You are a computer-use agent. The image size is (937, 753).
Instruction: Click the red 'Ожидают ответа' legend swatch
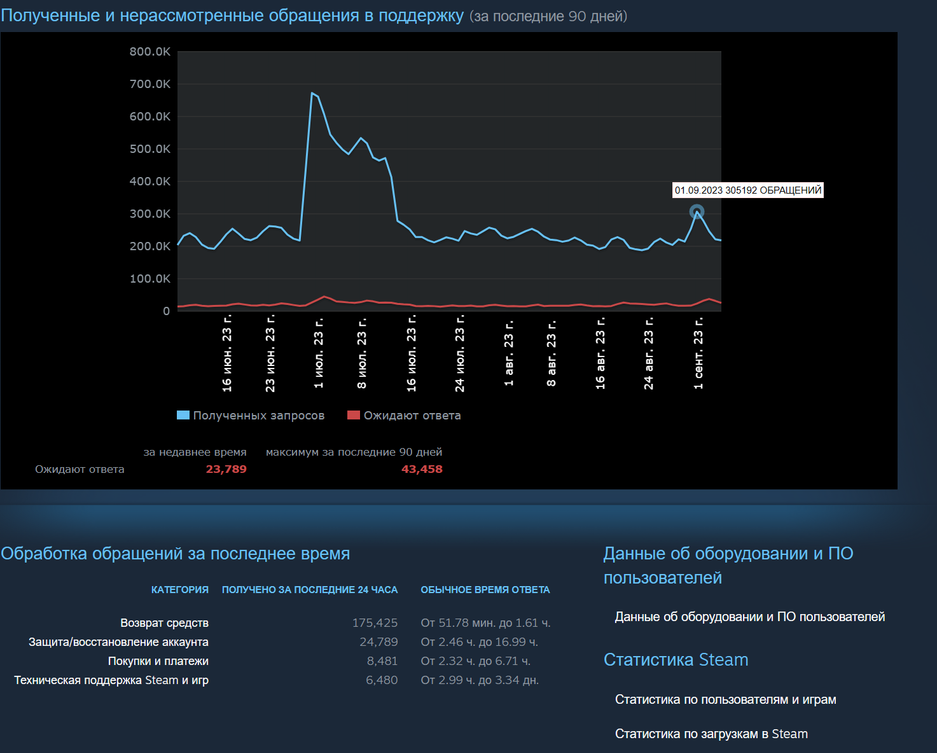point(354,415)
